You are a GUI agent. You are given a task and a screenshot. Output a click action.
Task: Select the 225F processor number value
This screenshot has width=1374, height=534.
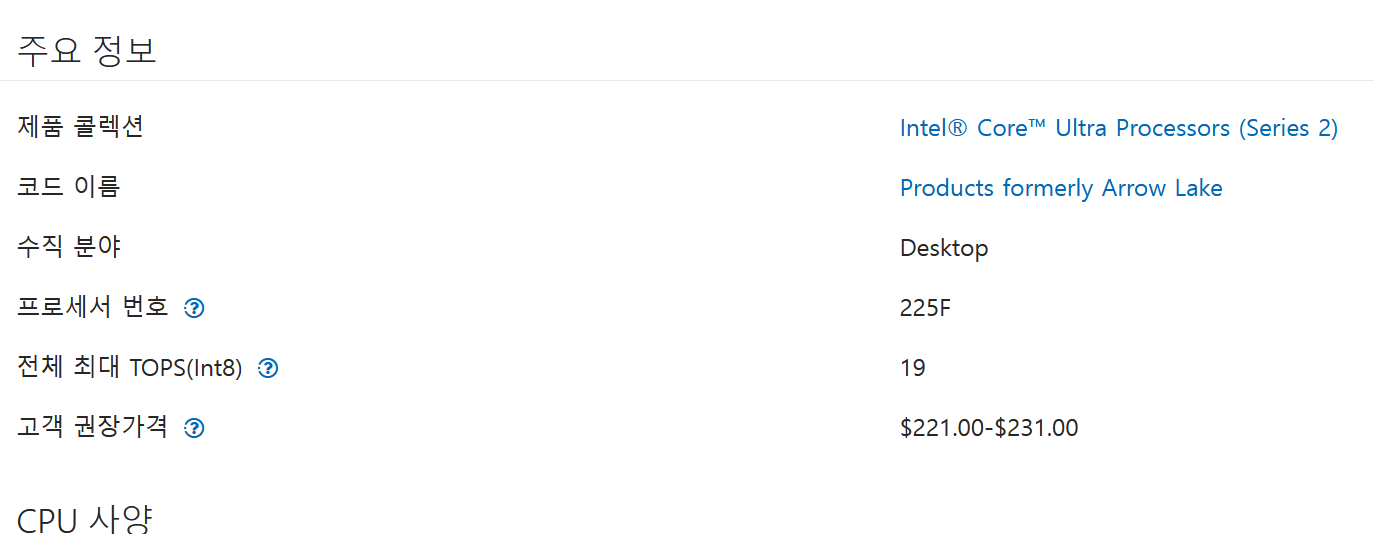pyautogui.click(x=926, y=308)
